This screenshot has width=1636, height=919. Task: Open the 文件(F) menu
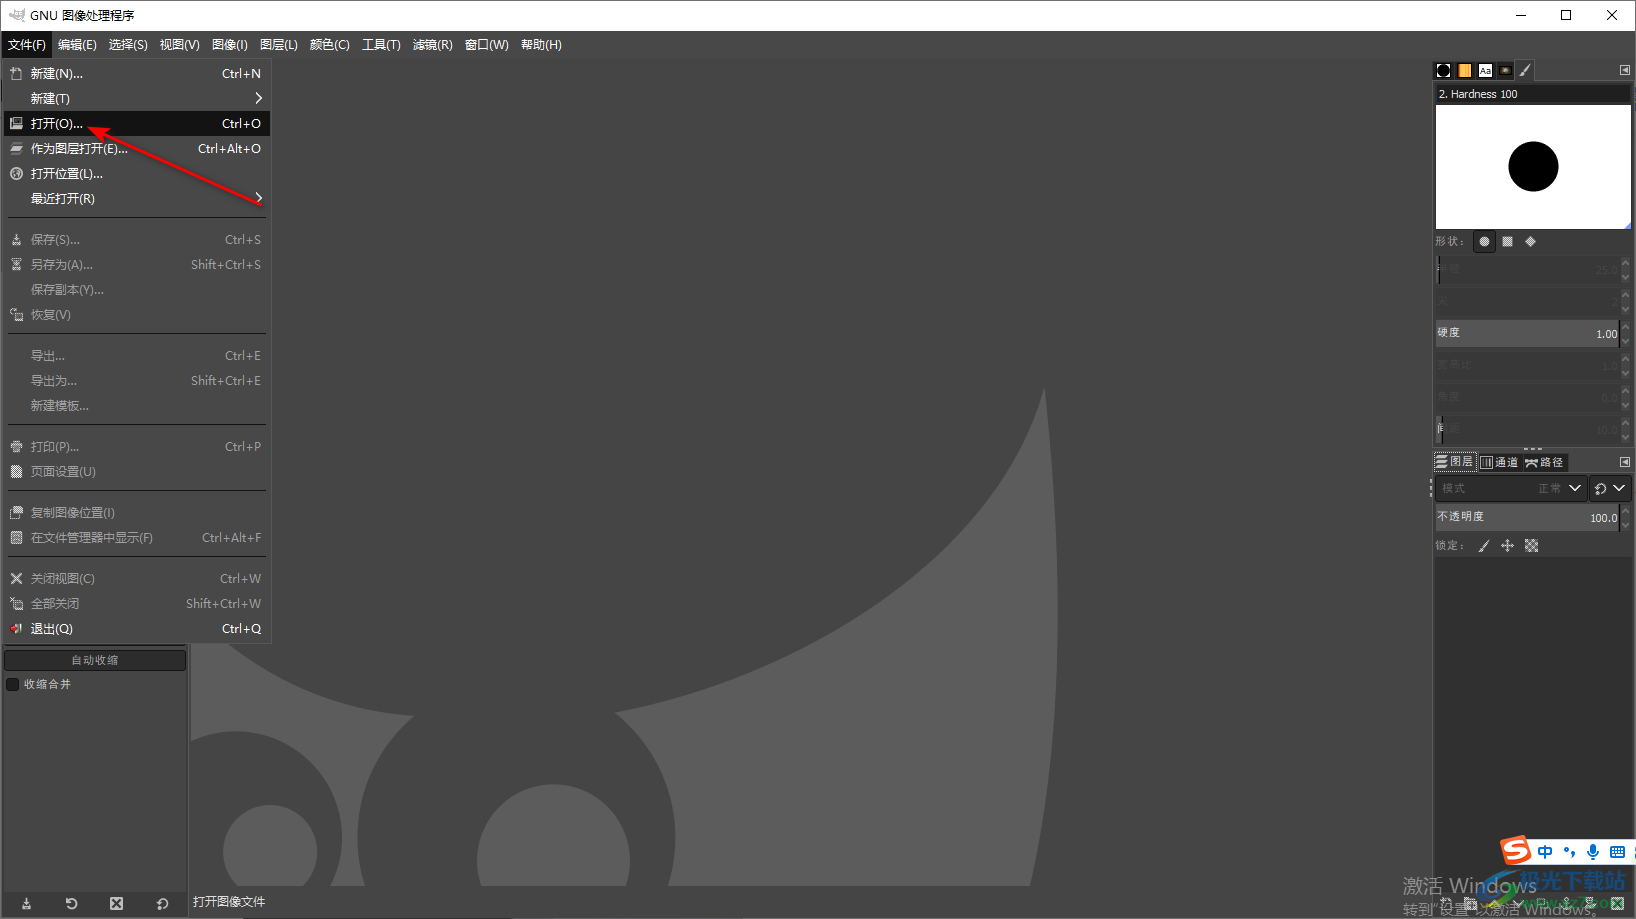27,45
